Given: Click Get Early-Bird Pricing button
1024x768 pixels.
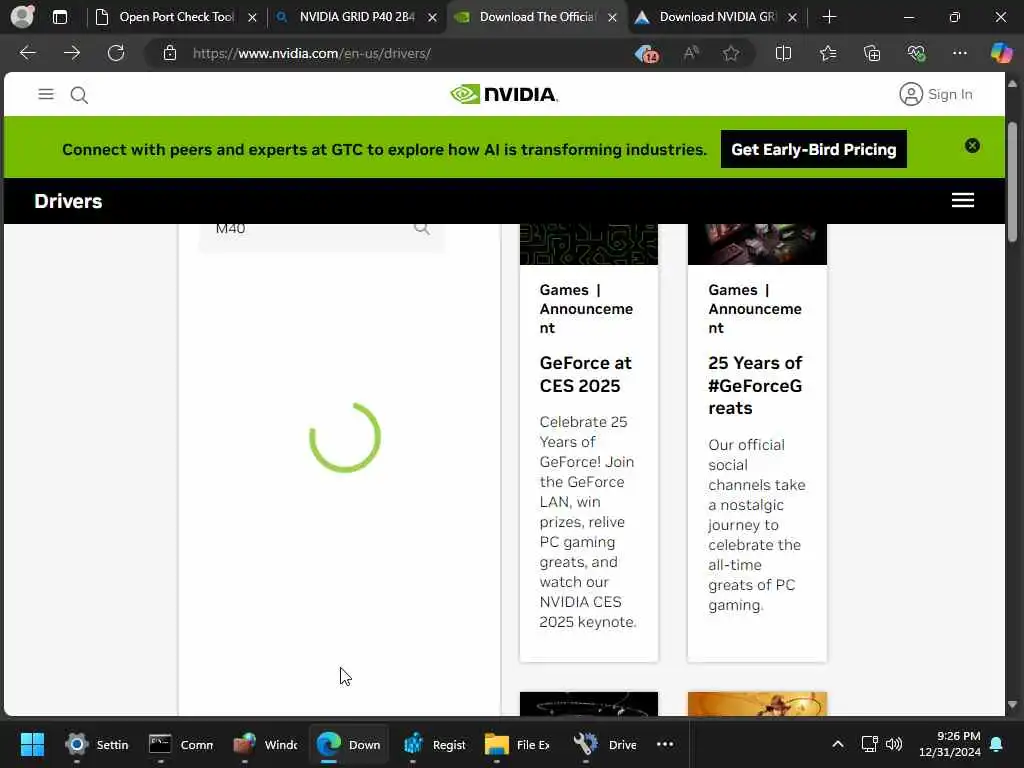Looking at the screenshot, I should (x=814, y=149).
